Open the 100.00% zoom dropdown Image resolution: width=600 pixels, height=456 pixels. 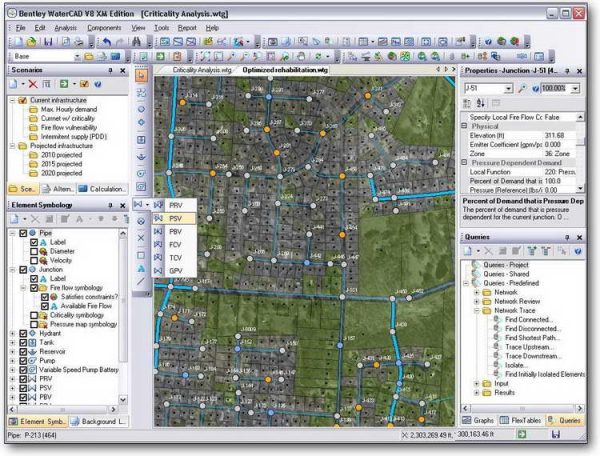pos(576,88)
